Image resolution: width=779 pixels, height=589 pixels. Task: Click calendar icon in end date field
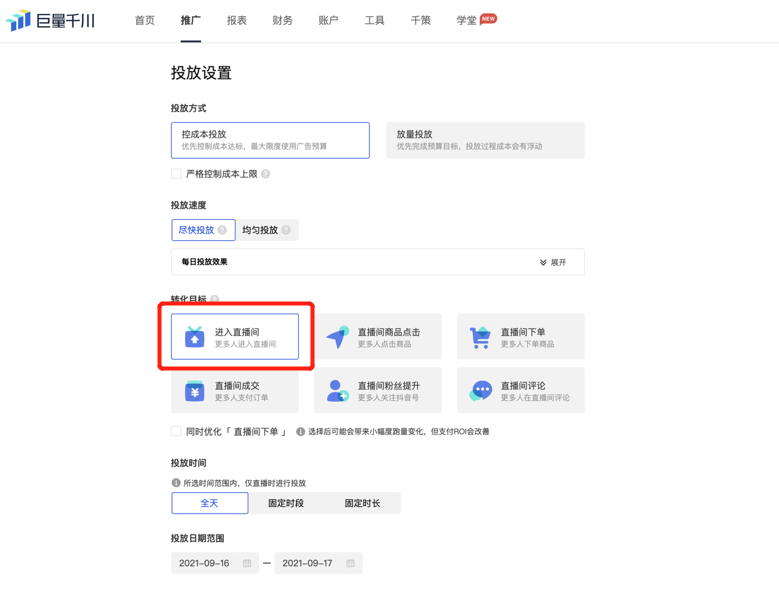coord(350,563)
